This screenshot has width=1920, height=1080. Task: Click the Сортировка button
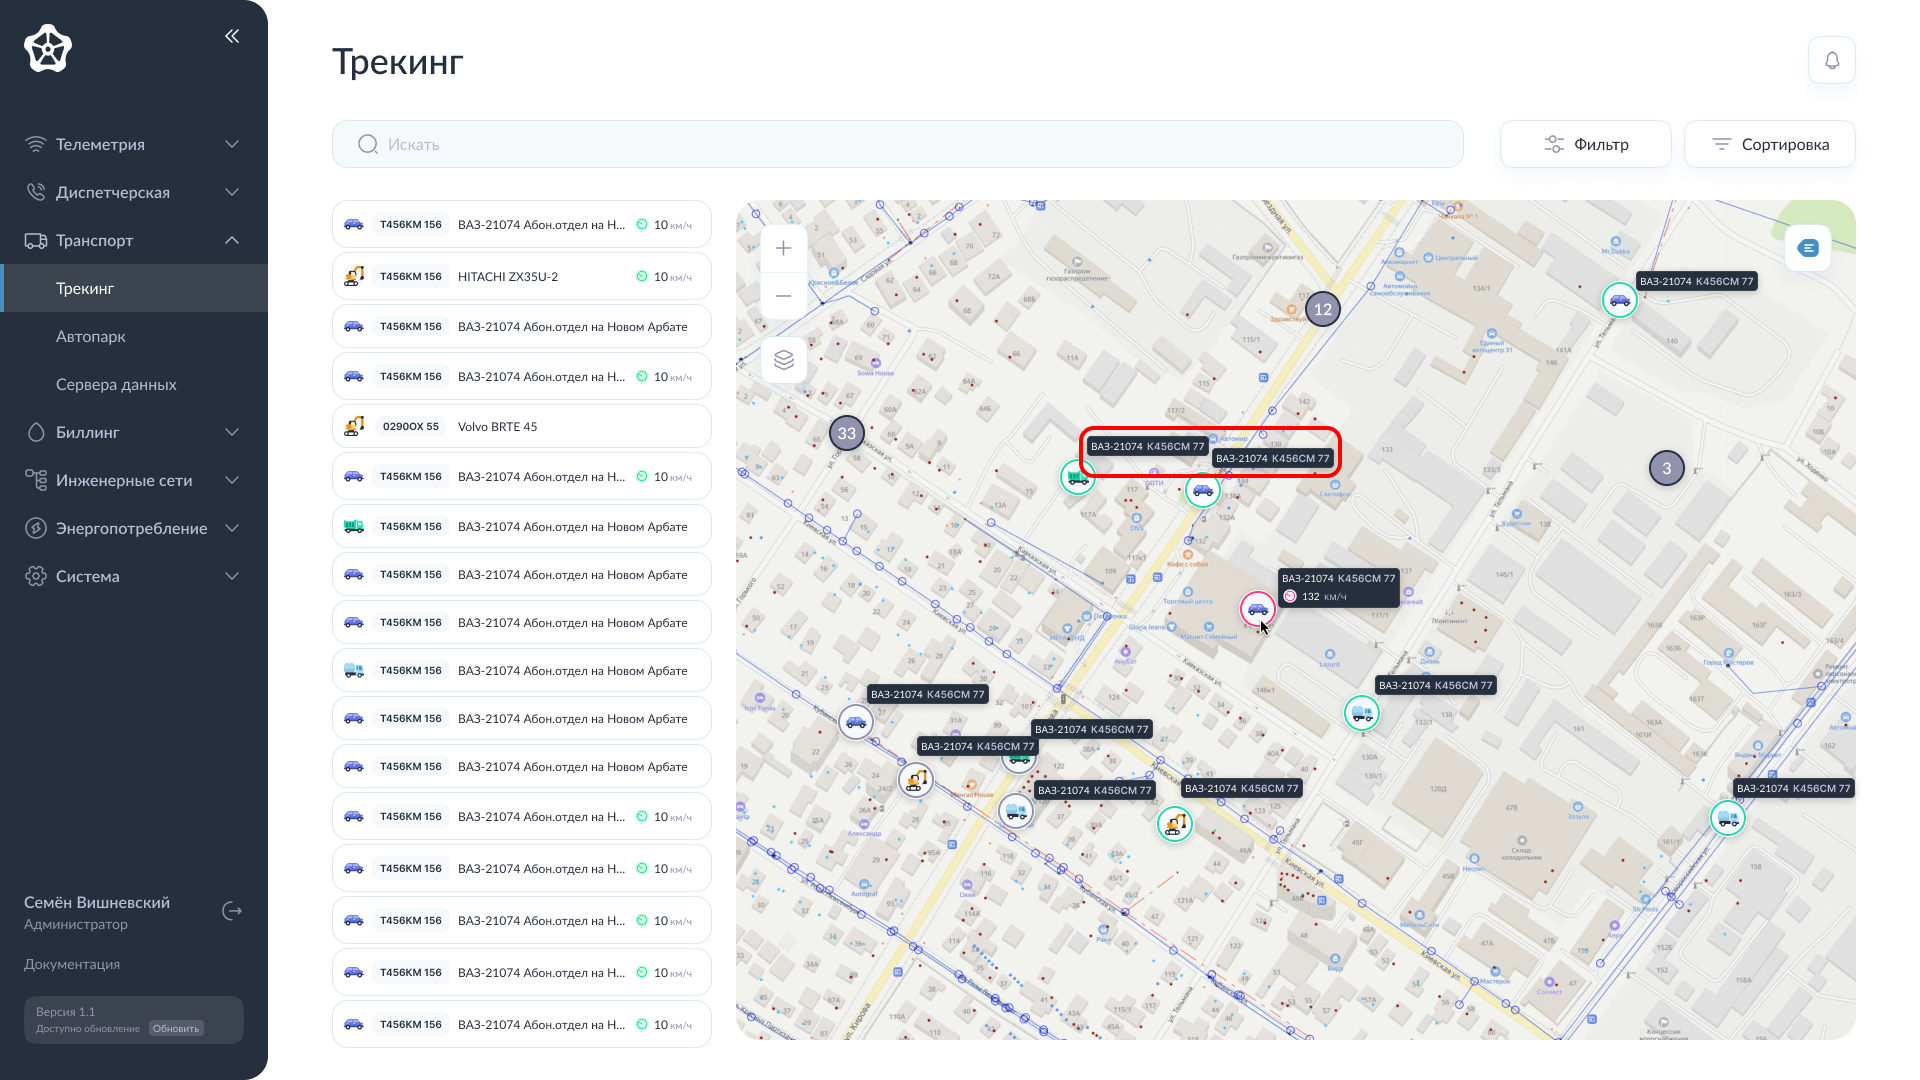1769,144
